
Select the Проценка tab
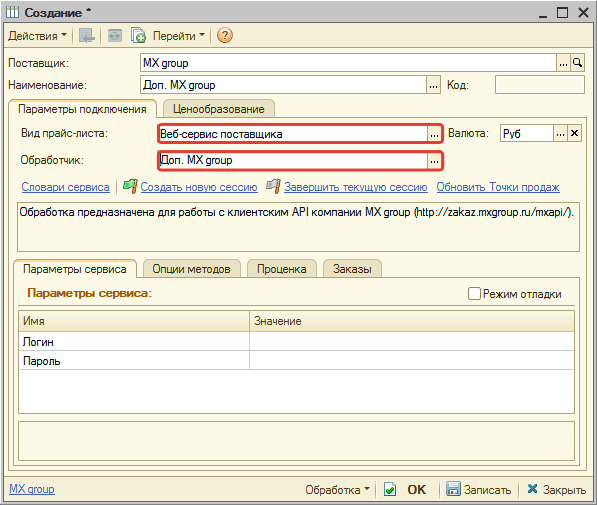[x=281, y=269]
